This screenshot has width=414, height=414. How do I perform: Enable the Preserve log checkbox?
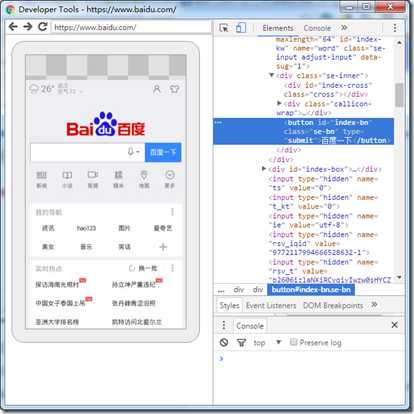(x=293, y=342)
